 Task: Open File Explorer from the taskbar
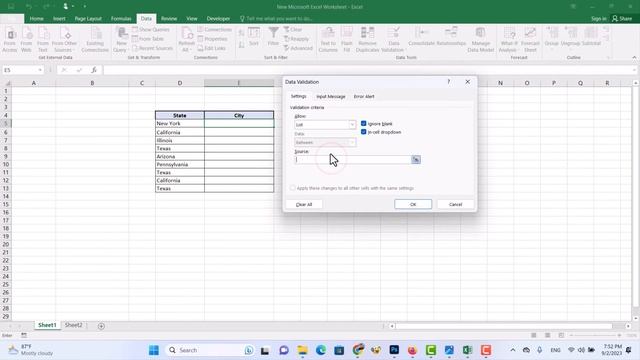(x=302, y=350)
